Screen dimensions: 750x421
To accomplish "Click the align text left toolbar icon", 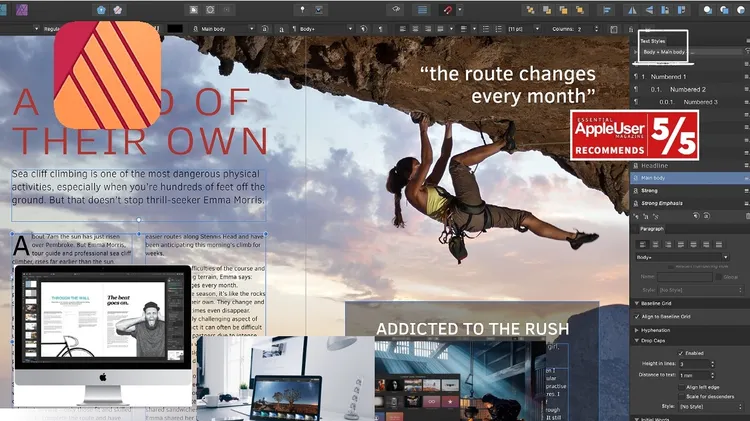I will [403, 29].
